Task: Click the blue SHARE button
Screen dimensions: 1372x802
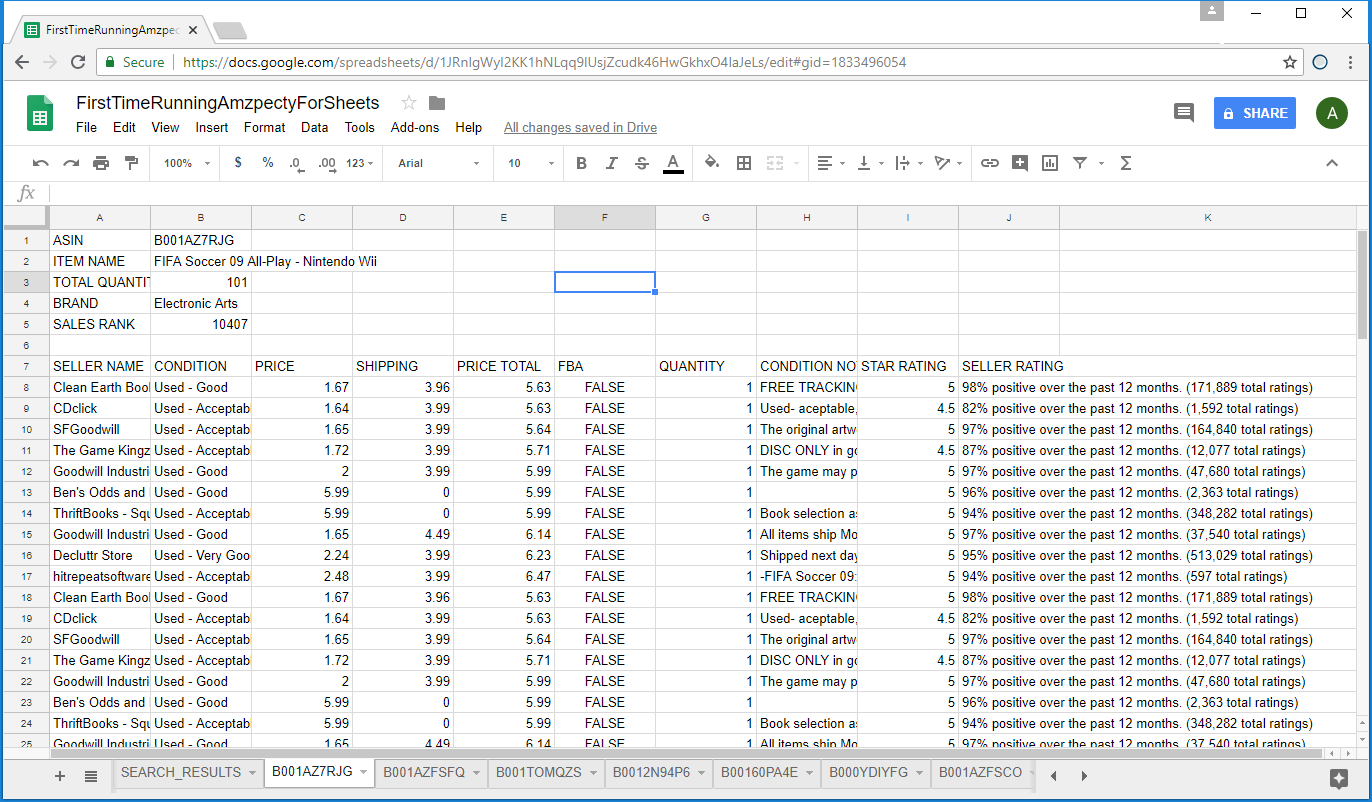Action: (x=1255, y=113)
